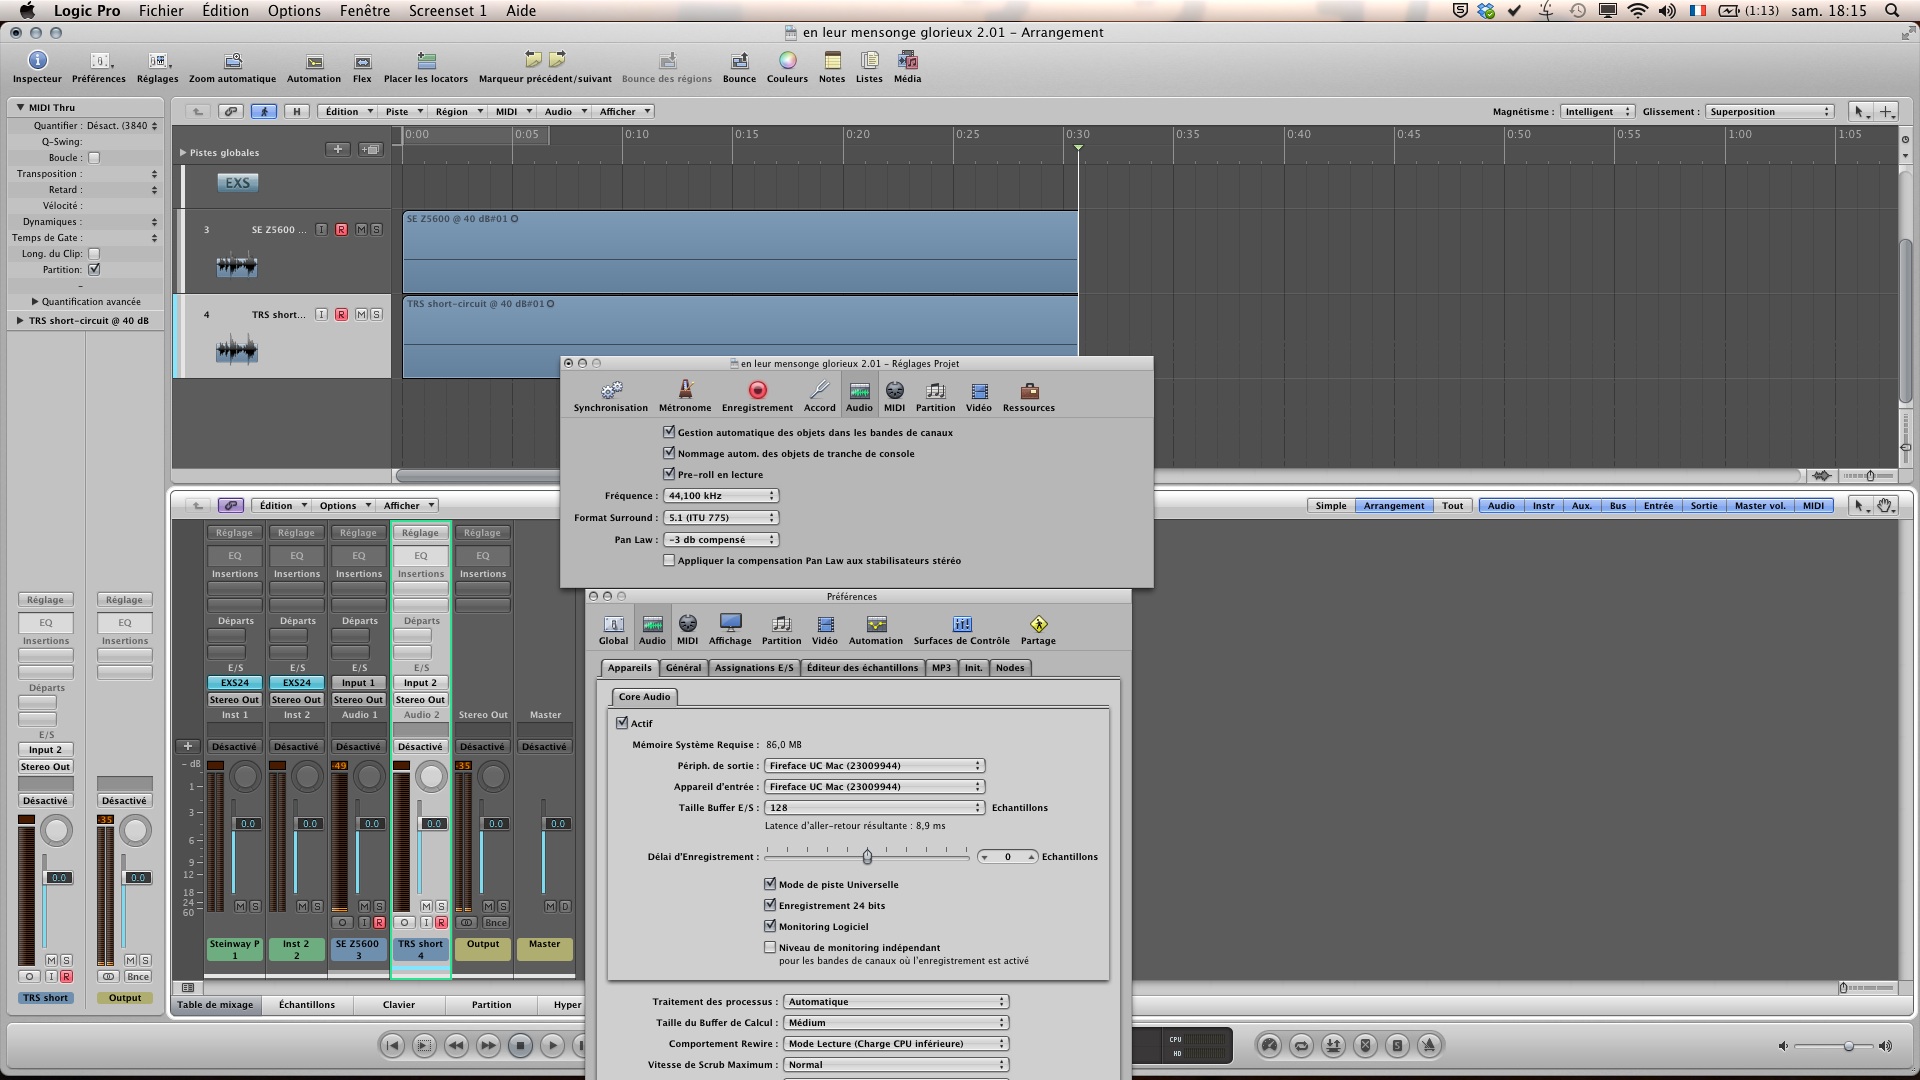
Task: Expand Pistes globales disclosure triangle
Action: click(183, 153)
